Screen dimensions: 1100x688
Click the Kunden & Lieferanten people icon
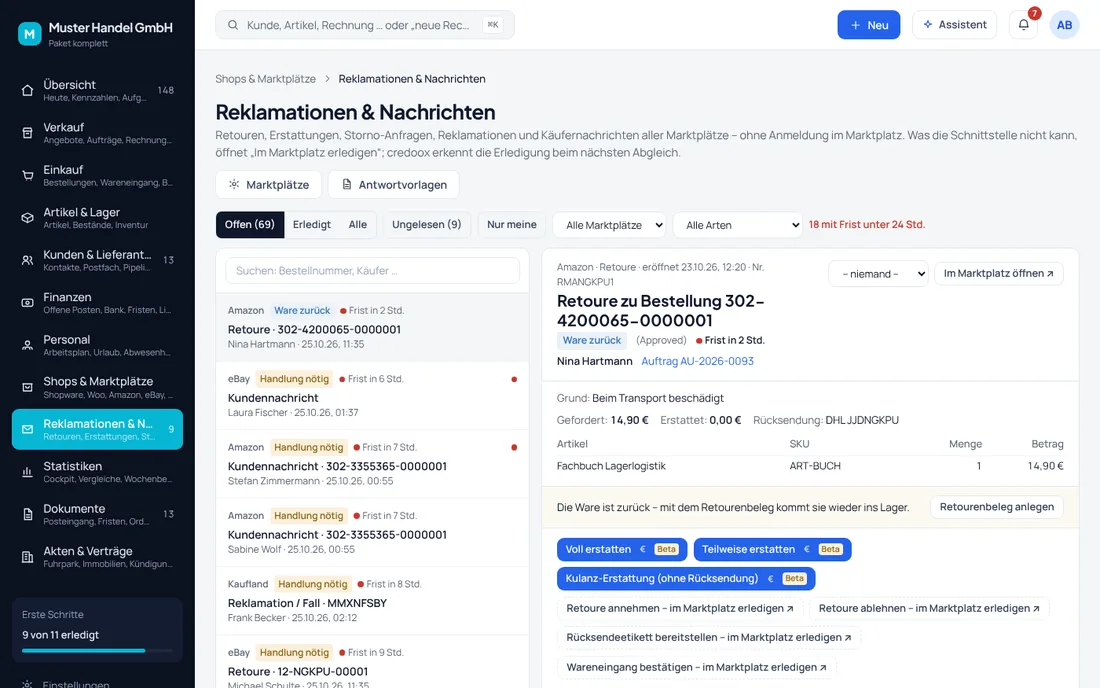tap(27, 260)
